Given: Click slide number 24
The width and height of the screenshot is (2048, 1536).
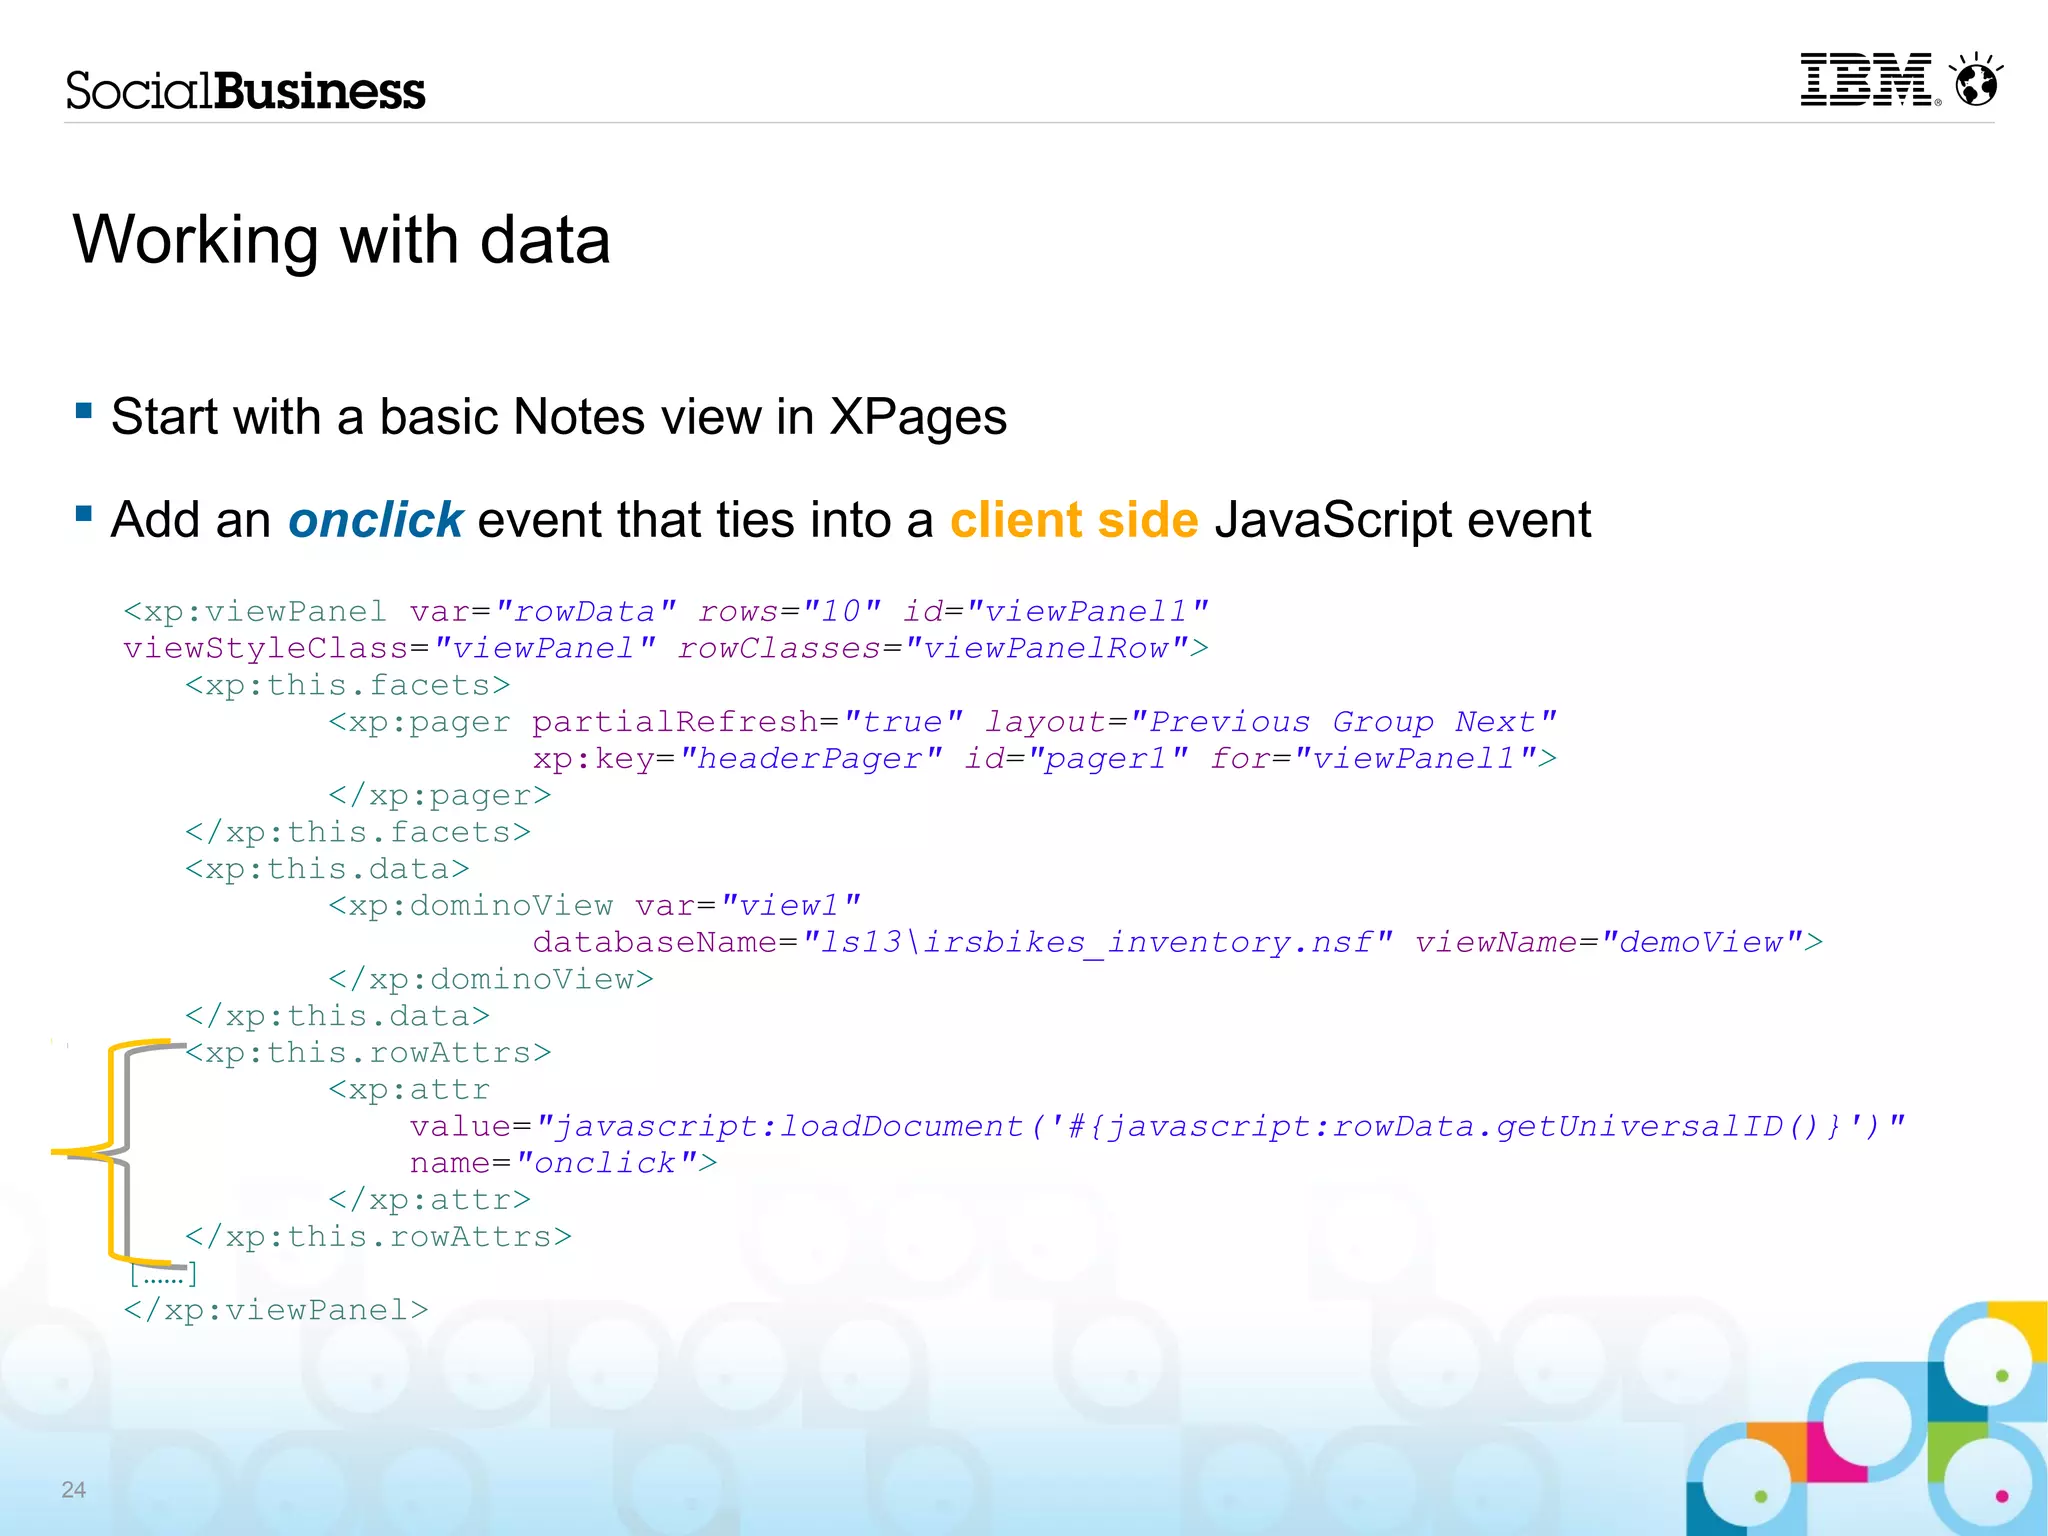Looking at the screenshot, I should coord(74,1489).
